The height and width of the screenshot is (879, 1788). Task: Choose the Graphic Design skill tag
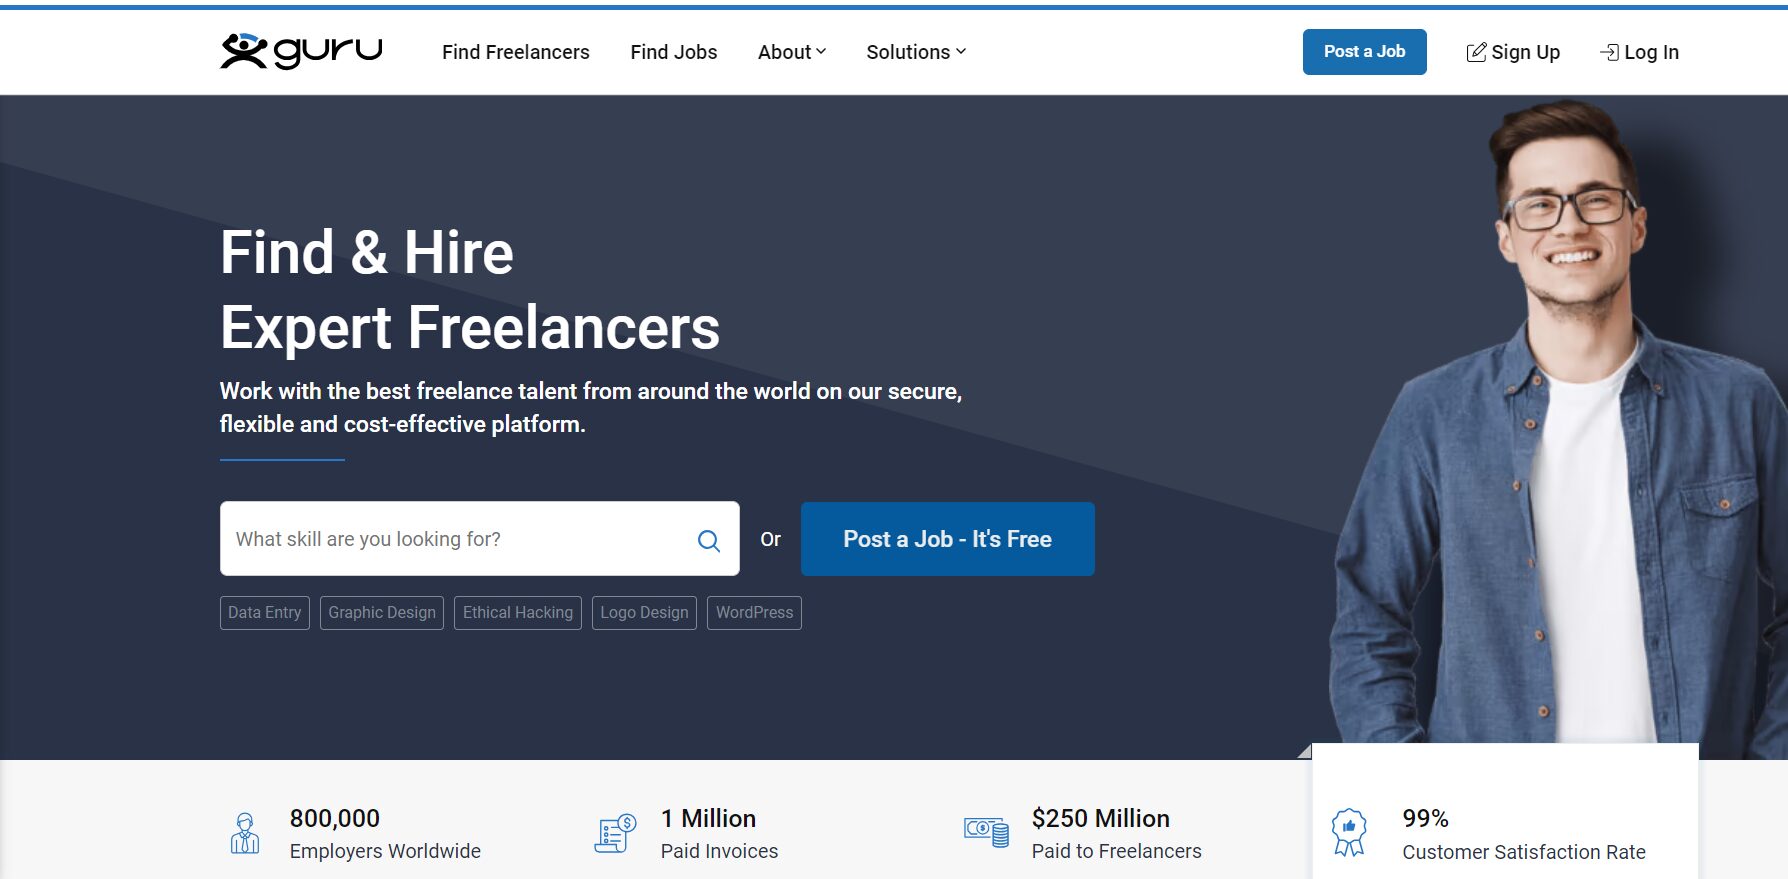pos(381,613)
